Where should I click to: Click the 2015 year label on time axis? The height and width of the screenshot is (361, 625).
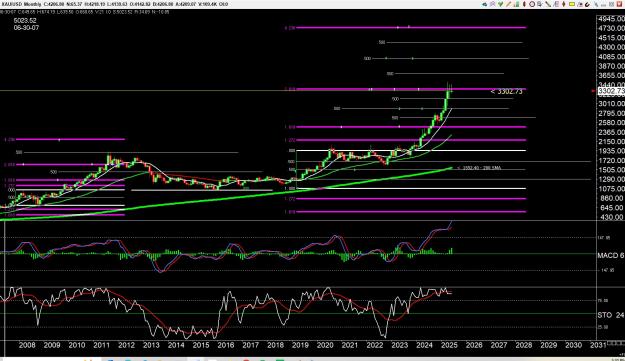click(200, 345)
